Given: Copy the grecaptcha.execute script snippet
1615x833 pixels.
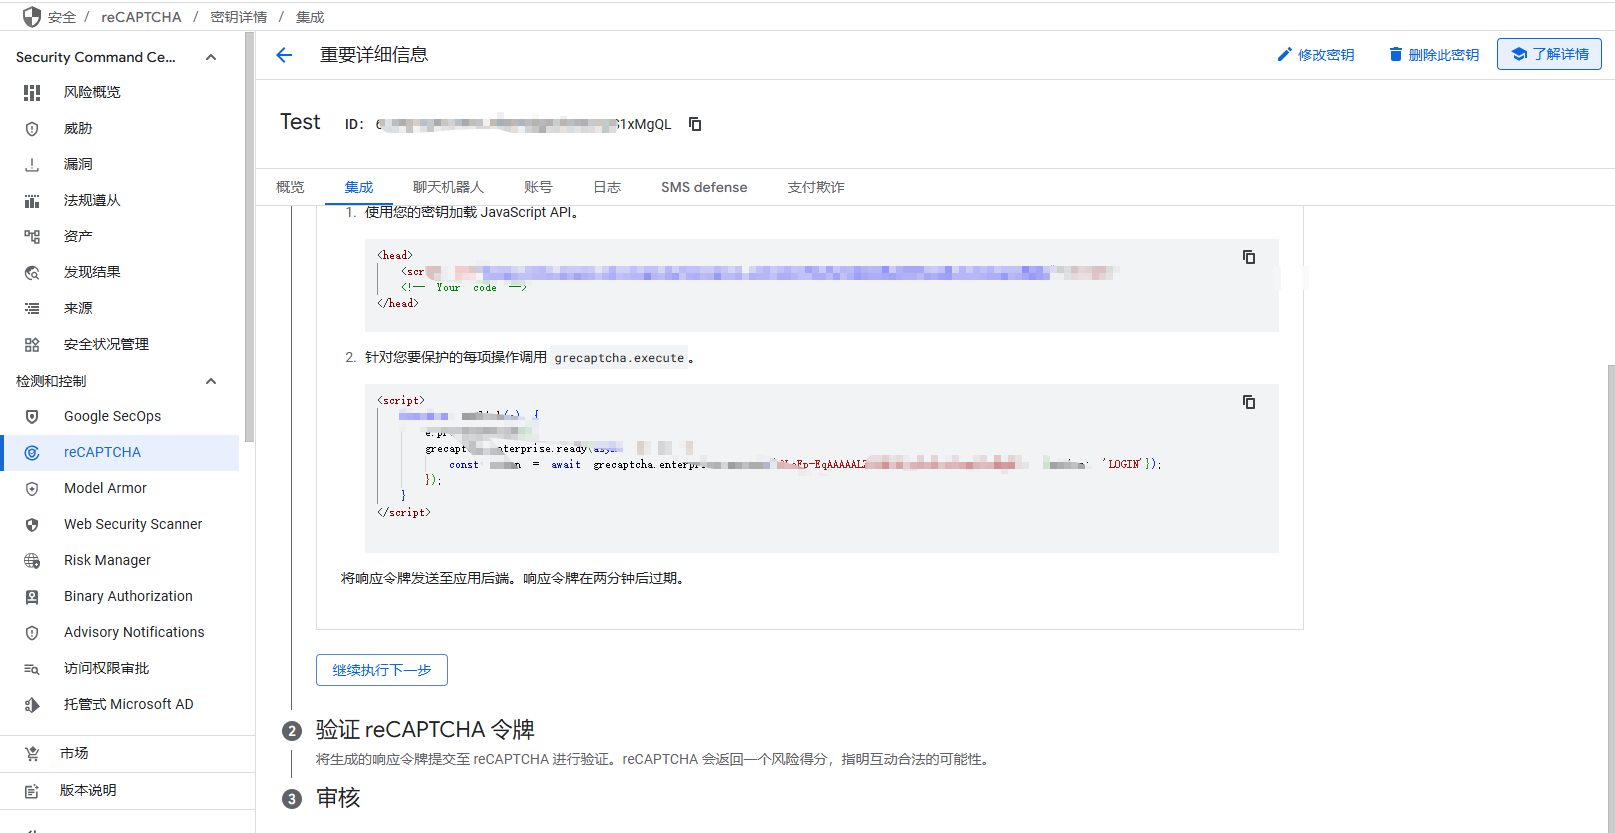Looking at the screenshot, I should click(x=1249, y=402).
